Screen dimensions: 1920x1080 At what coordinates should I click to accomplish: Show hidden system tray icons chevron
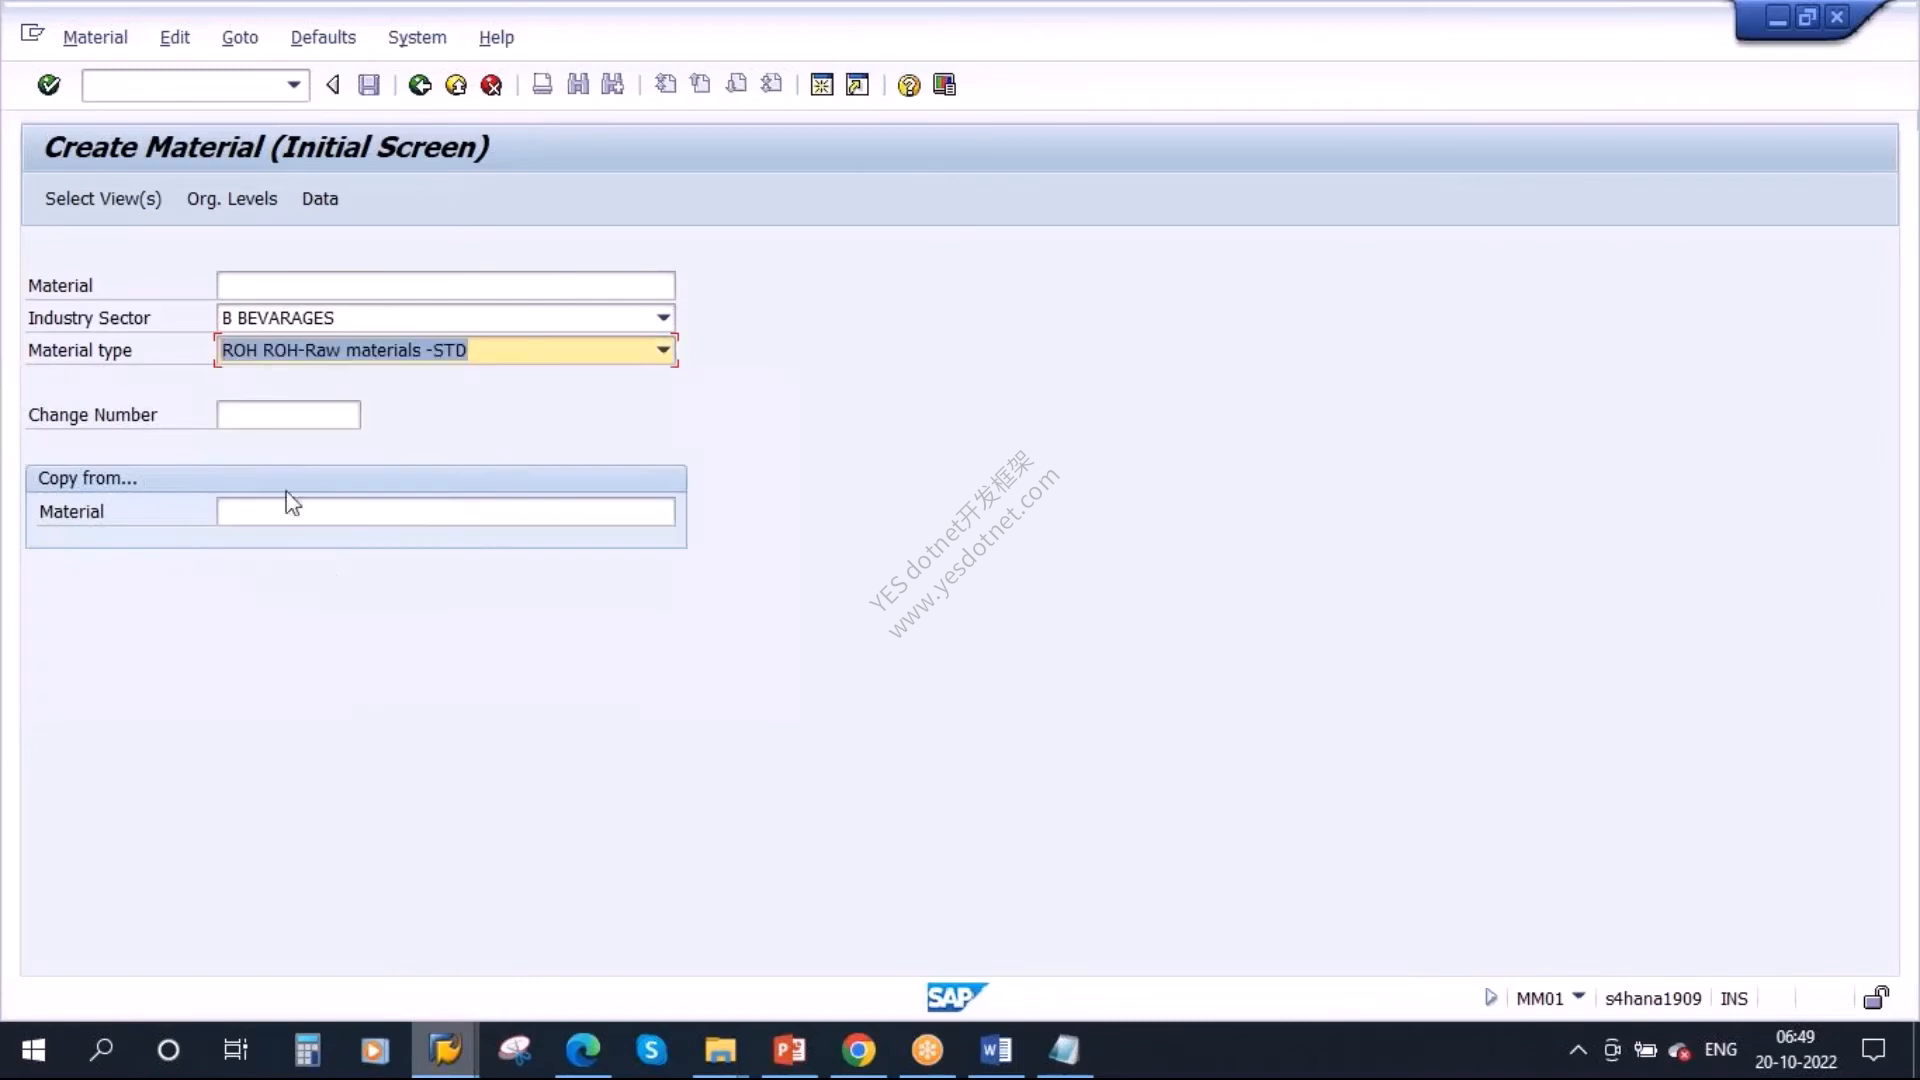pos(1577,1050)
